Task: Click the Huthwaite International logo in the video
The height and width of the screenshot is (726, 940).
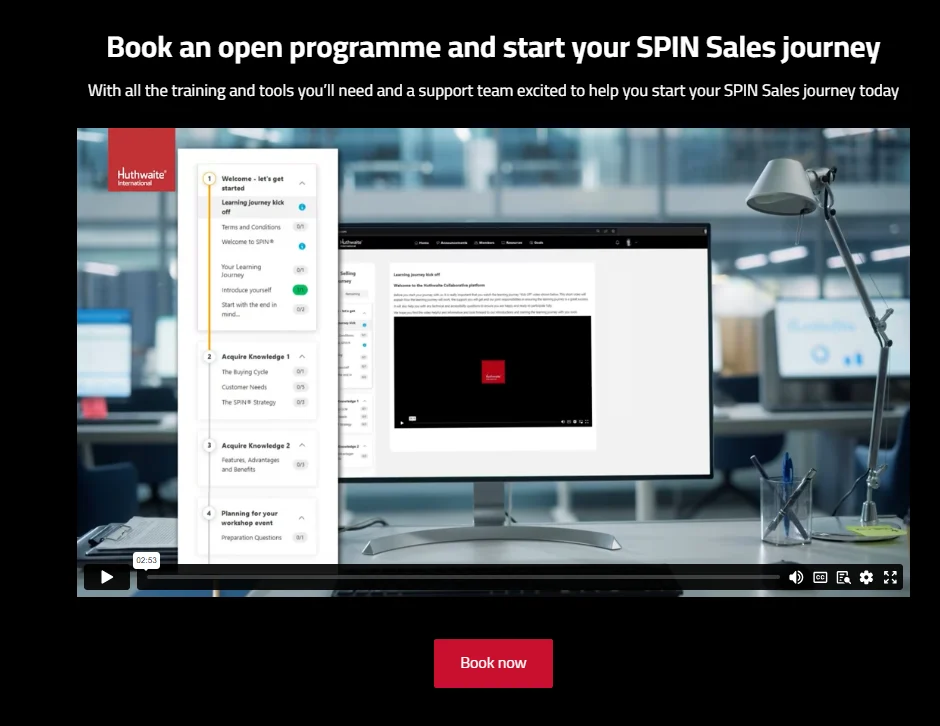Action: [141, 160]
